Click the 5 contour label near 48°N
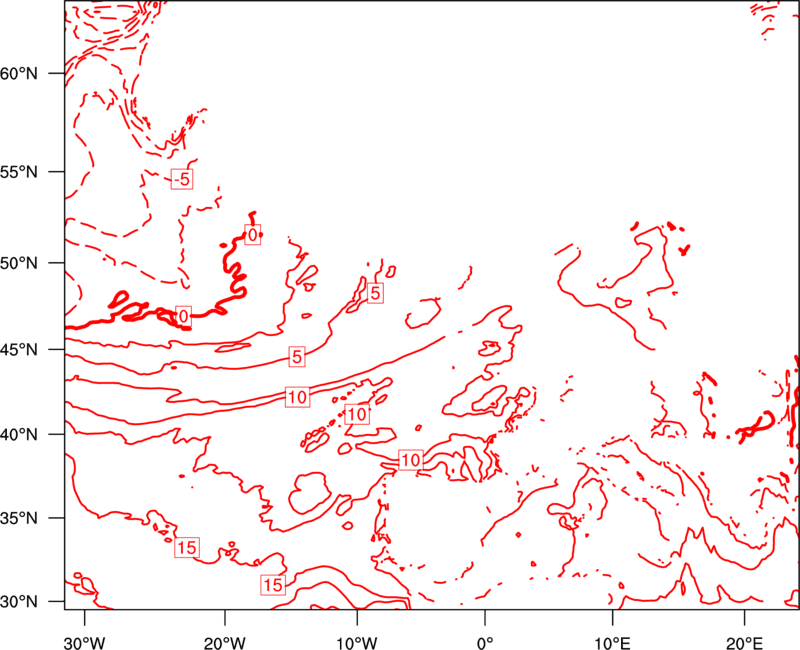800x650 pixels. [x=375, y=293]
